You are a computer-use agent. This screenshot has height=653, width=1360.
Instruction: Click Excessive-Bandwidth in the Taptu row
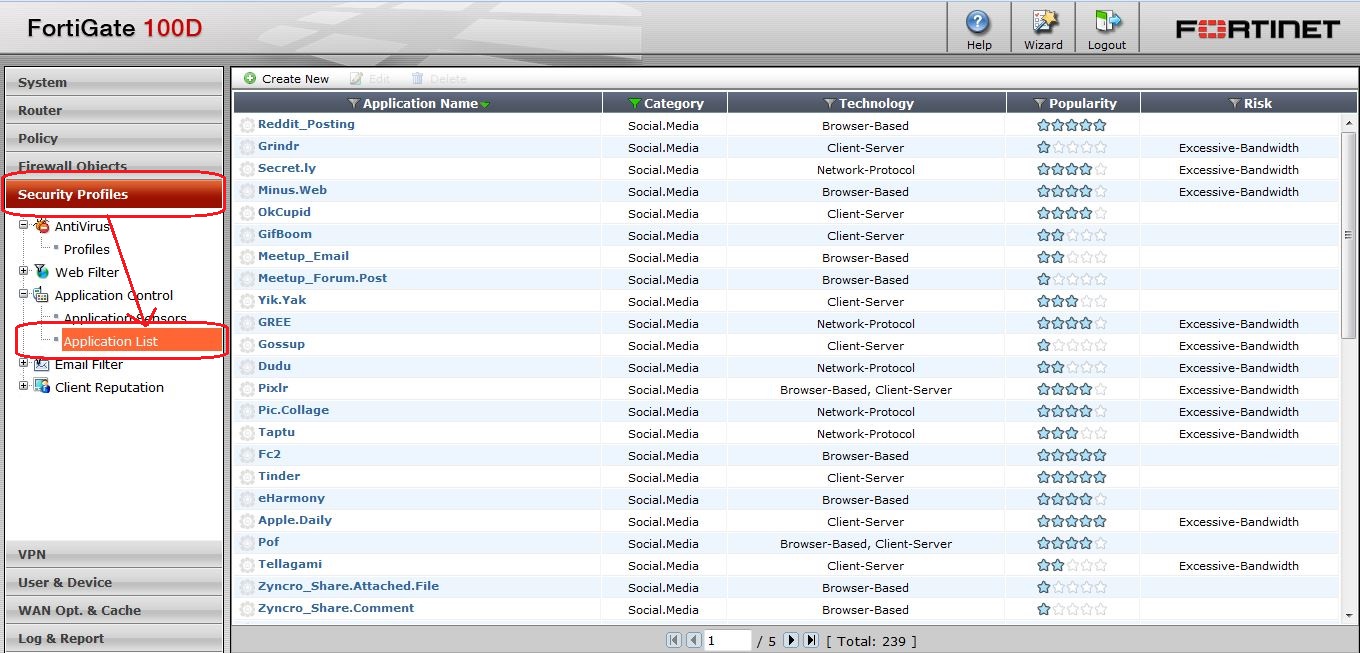(1238, 434)
